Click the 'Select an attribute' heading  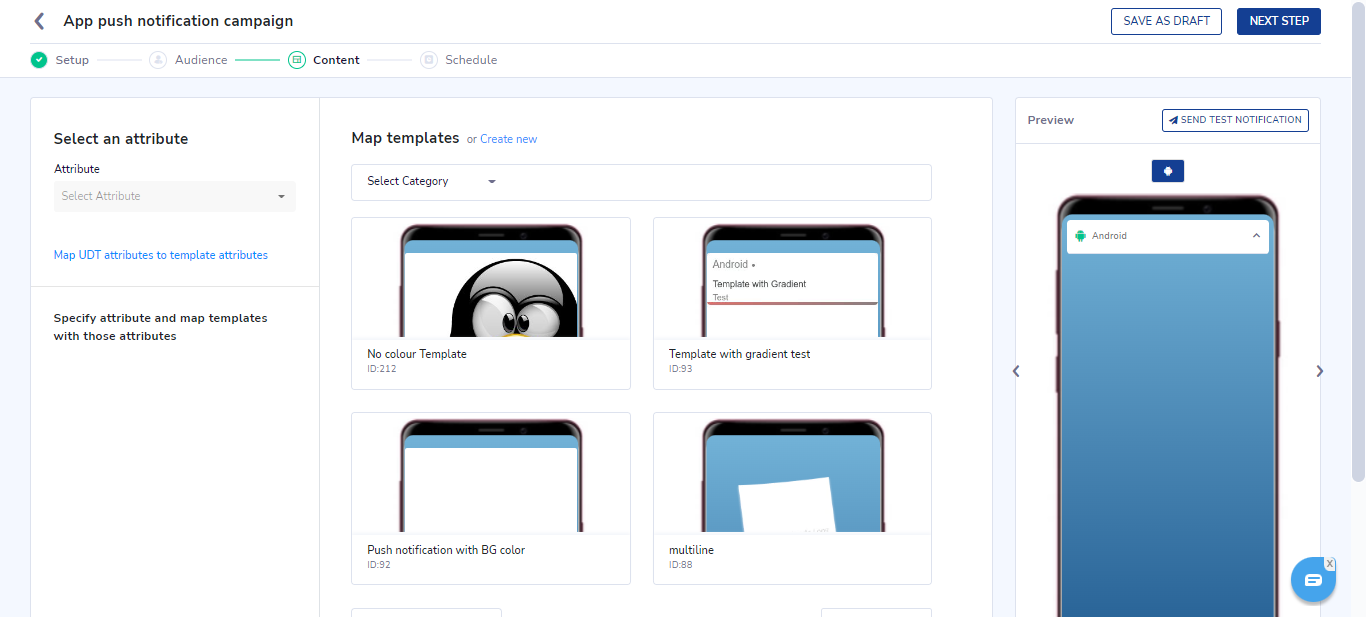coord(121,139)
